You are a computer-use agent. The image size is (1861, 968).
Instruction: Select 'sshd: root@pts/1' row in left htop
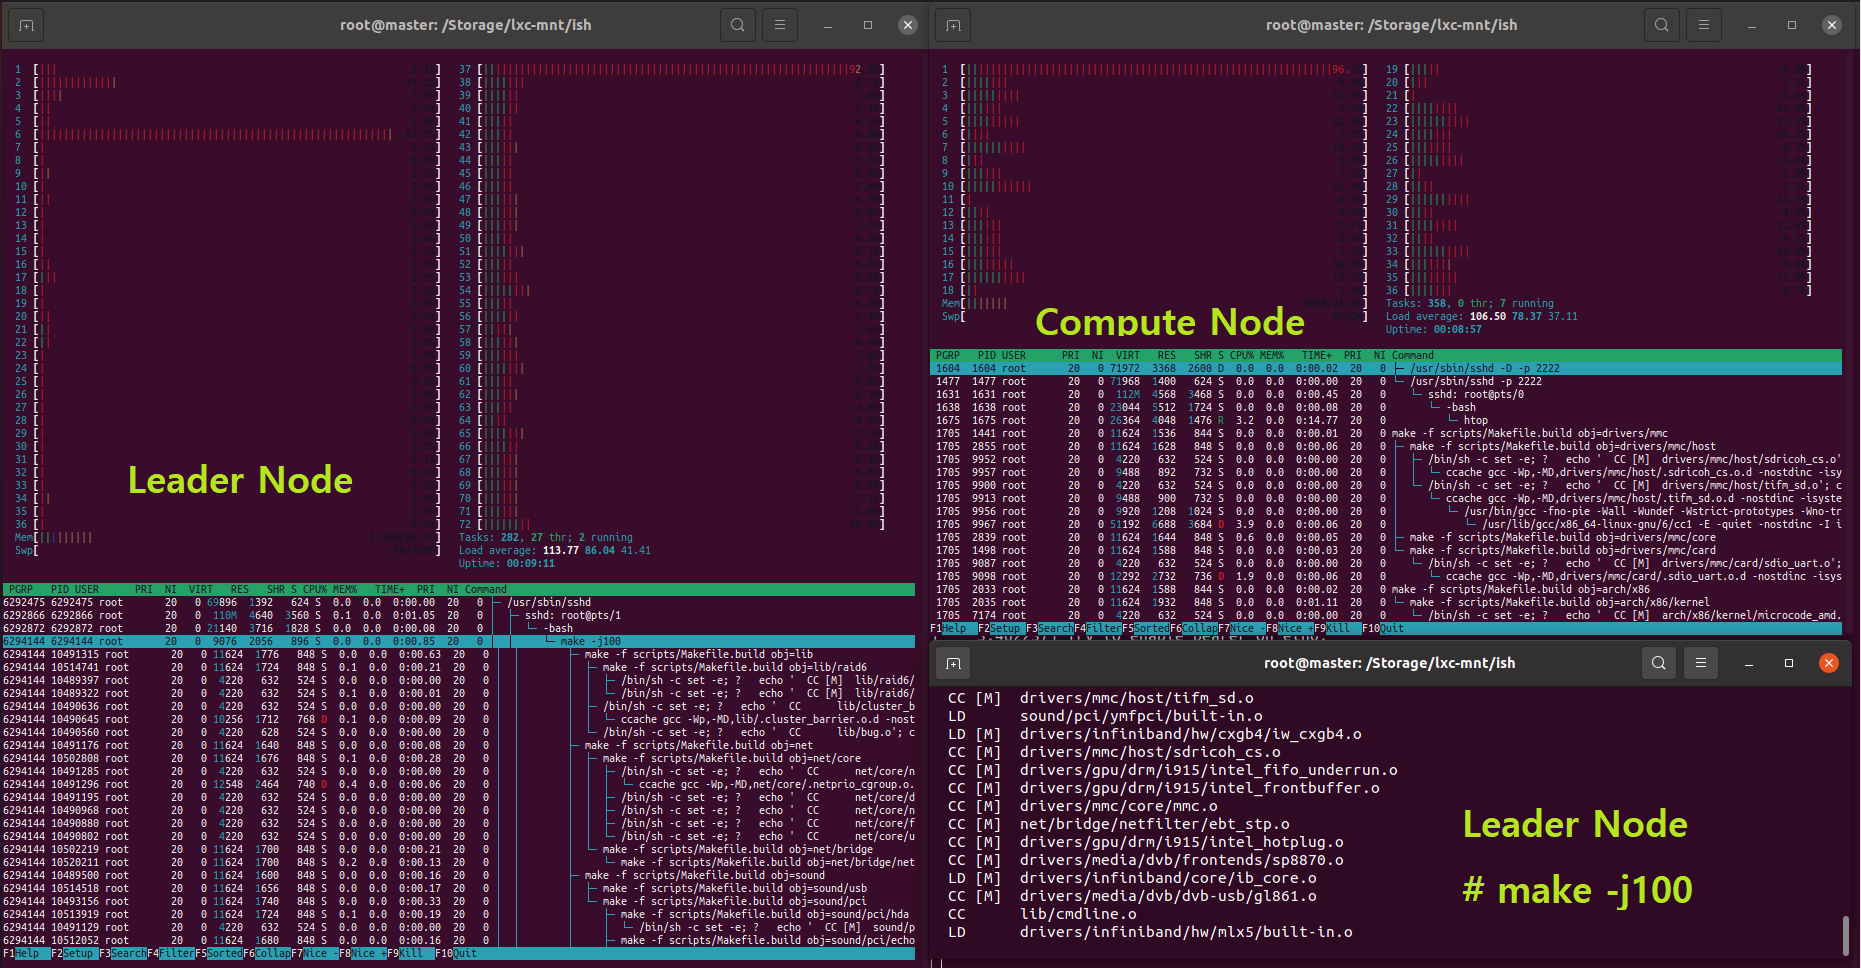(x=459, y=616)
